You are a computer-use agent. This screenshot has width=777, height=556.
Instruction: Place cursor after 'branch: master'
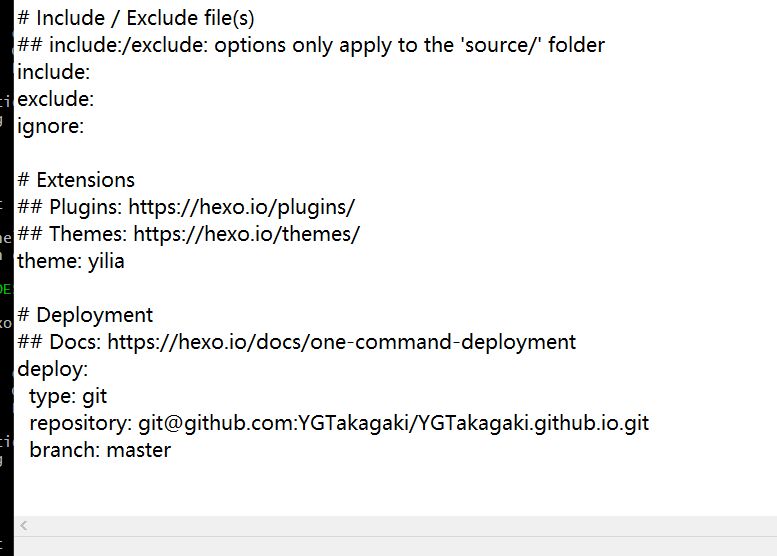pos(171,450)
